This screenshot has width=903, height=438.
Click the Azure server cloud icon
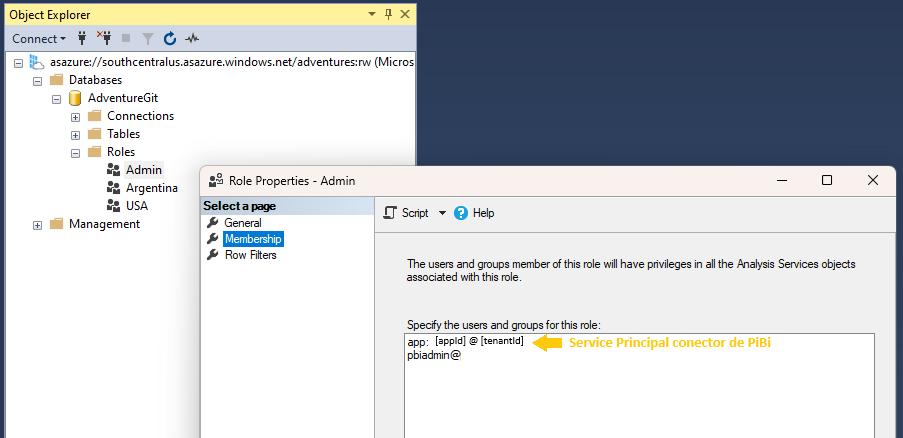pos(37,62)
